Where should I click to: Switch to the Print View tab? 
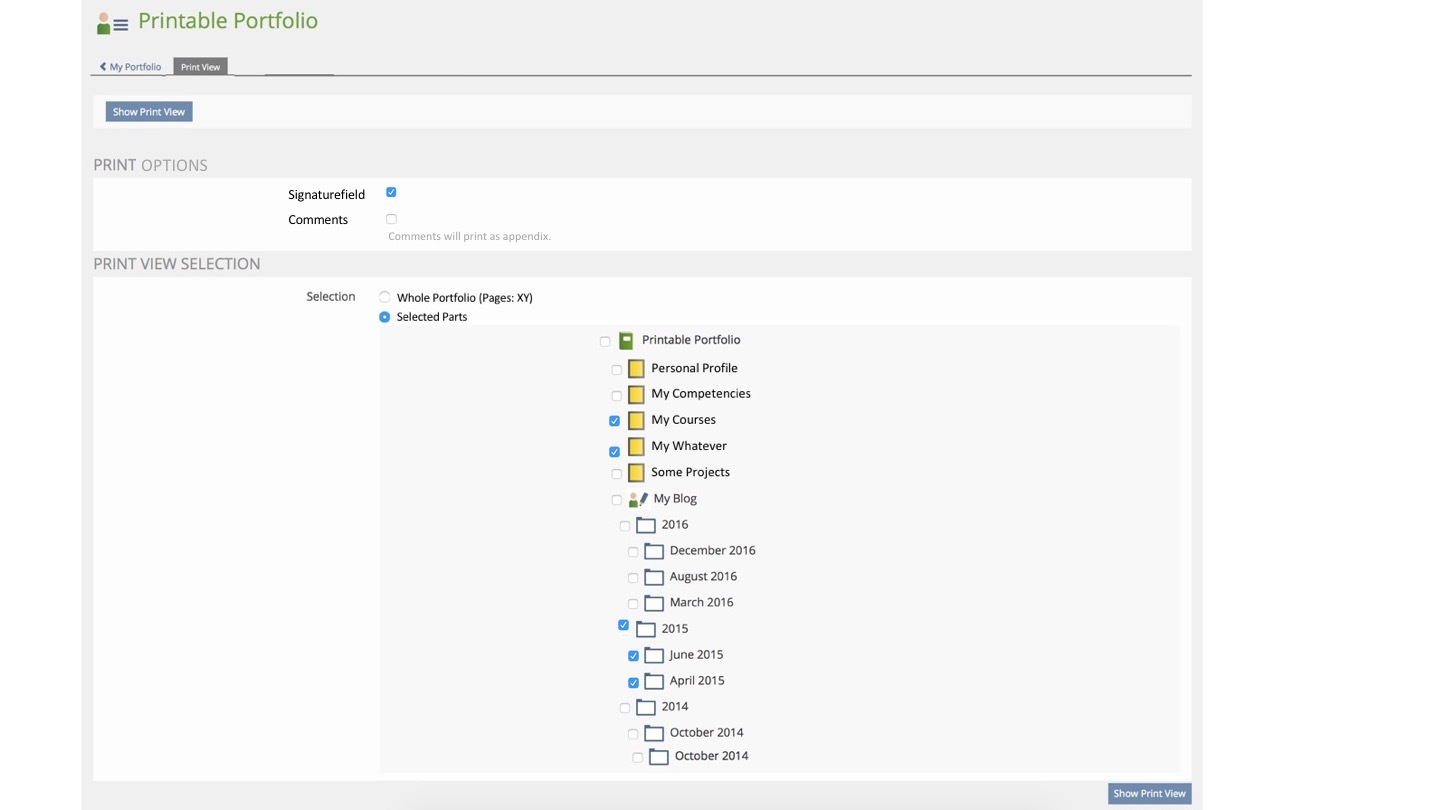tap(200, 67)
